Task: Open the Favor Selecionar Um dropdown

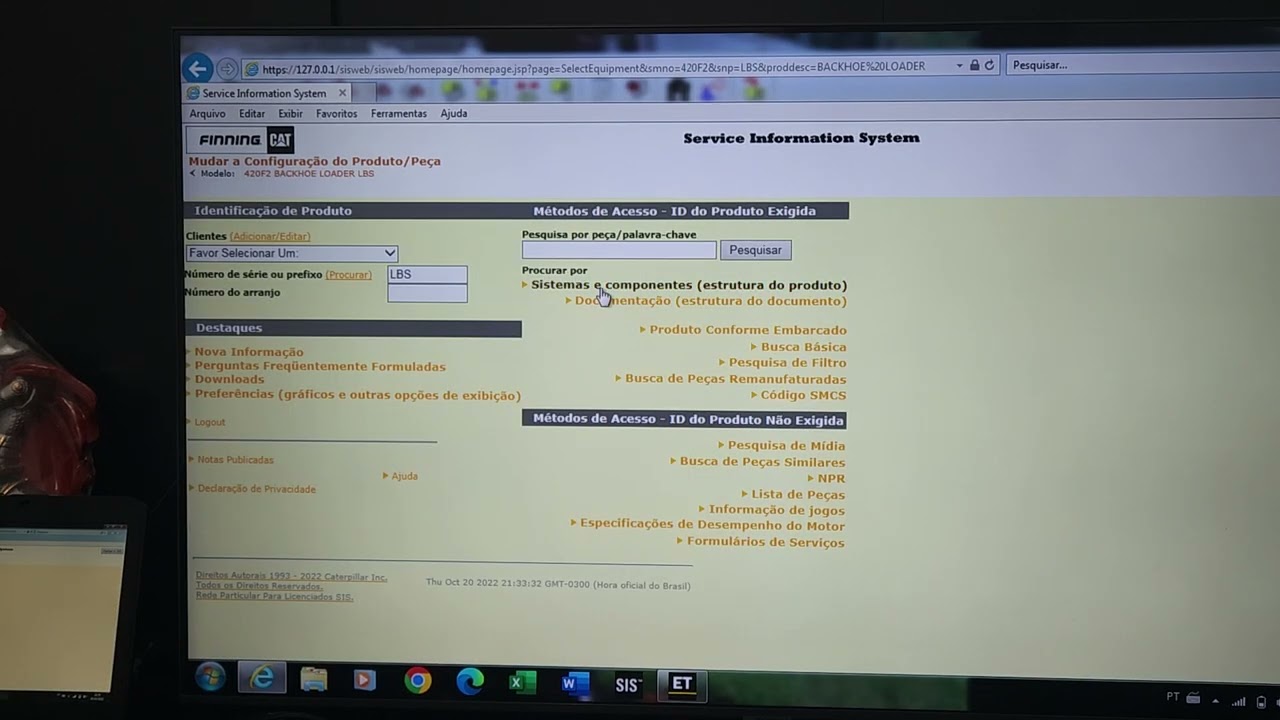Action: click(x=292, y=253)
